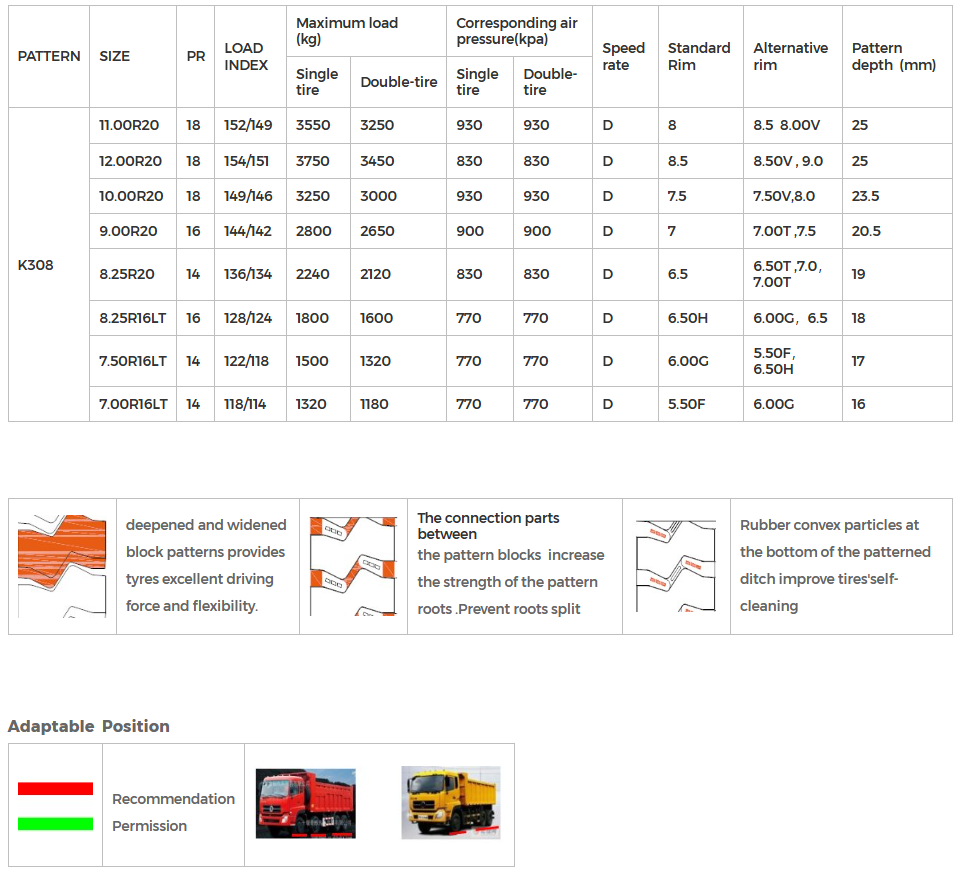Image resolution: width=961 pixels, height=874 pixels.
Task: Click alternative rim 7.00T,7.5
Action: coord(784,231)
